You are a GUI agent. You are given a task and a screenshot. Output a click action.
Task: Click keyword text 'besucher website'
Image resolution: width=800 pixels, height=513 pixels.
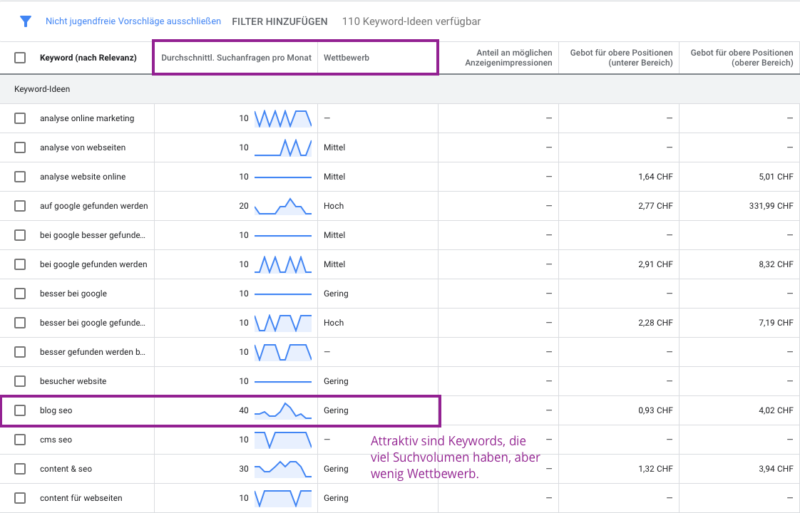73,381
